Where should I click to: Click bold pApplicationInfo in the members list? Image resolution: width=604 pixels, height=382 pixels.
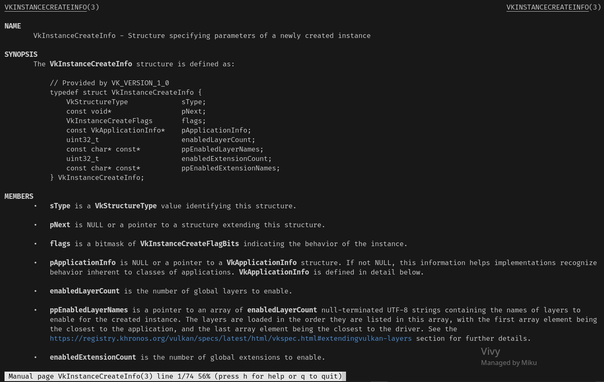point(82,263)
